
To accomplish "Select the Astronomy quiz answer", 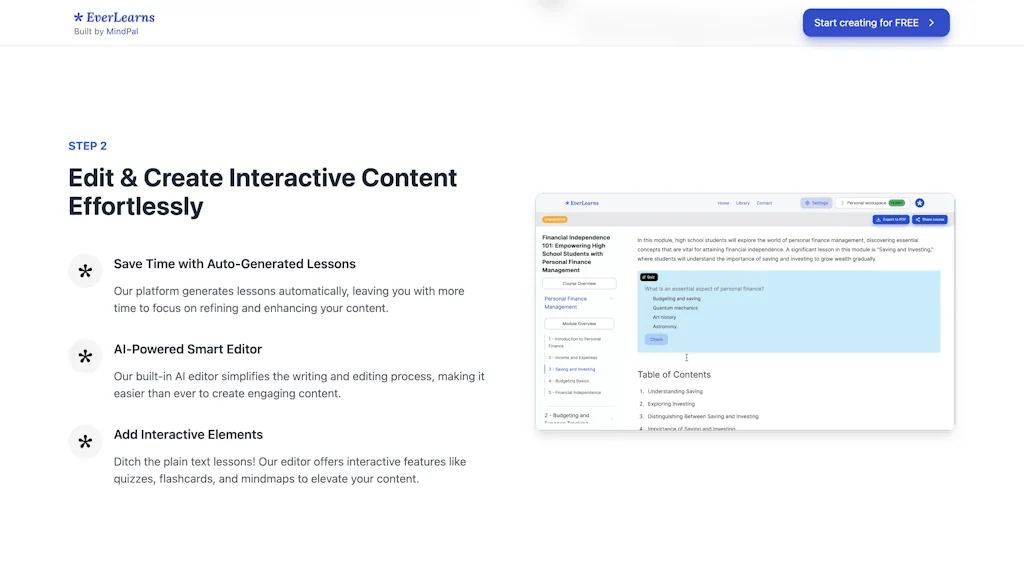I will 663,327.
